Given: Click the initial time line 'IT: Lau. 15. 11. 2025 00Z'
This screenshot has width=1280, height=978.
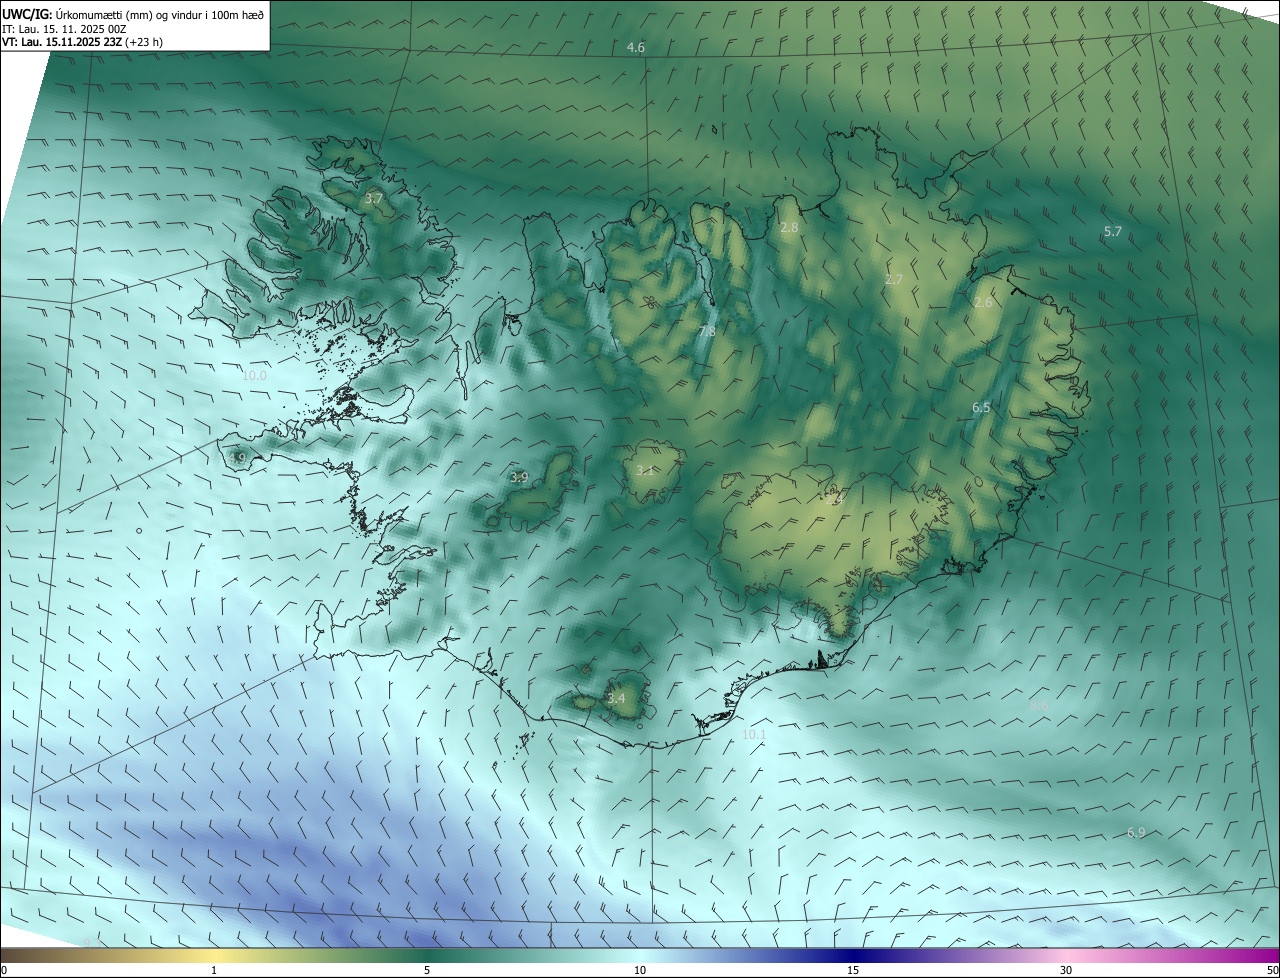Looking at the screenshot, I should pyautogui.click(x=64, y=29).
